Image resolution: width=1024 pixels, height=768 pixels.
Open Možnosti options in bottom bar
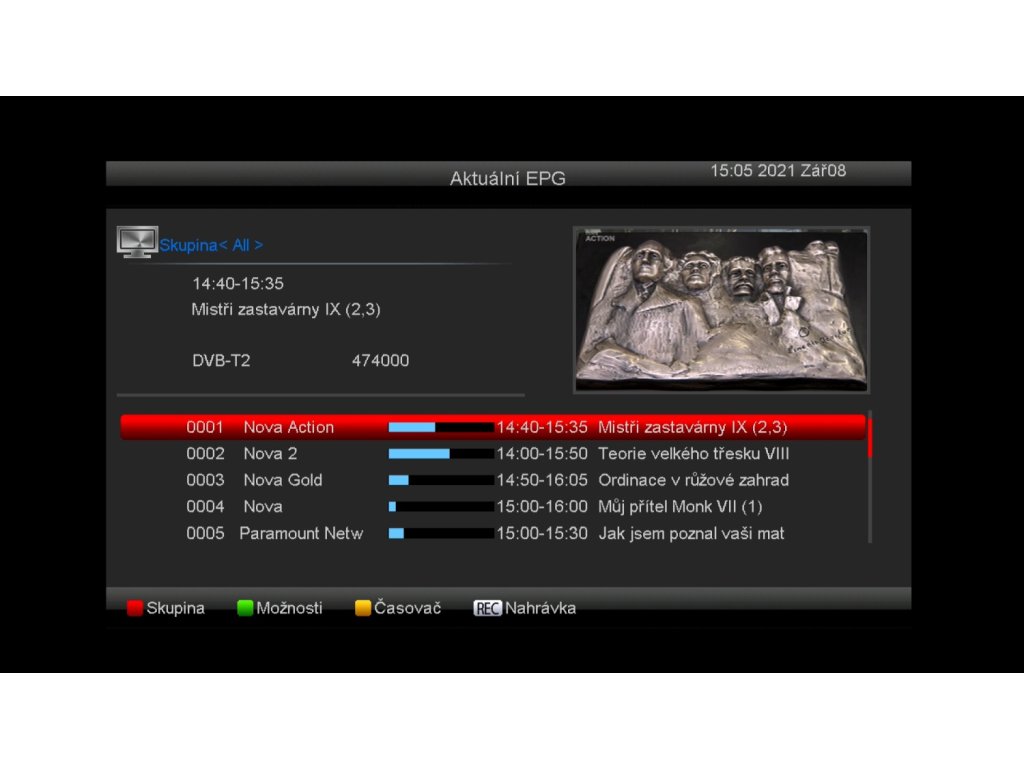click(x=289, y=608)
